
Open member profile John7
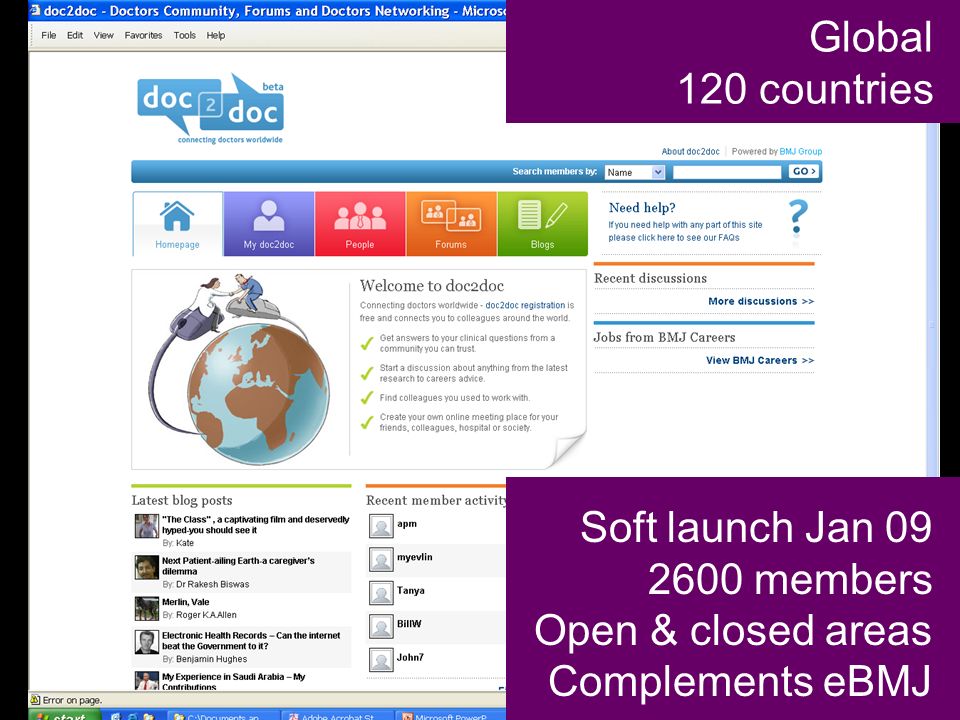pyautogui.click(x=410, y=657)
